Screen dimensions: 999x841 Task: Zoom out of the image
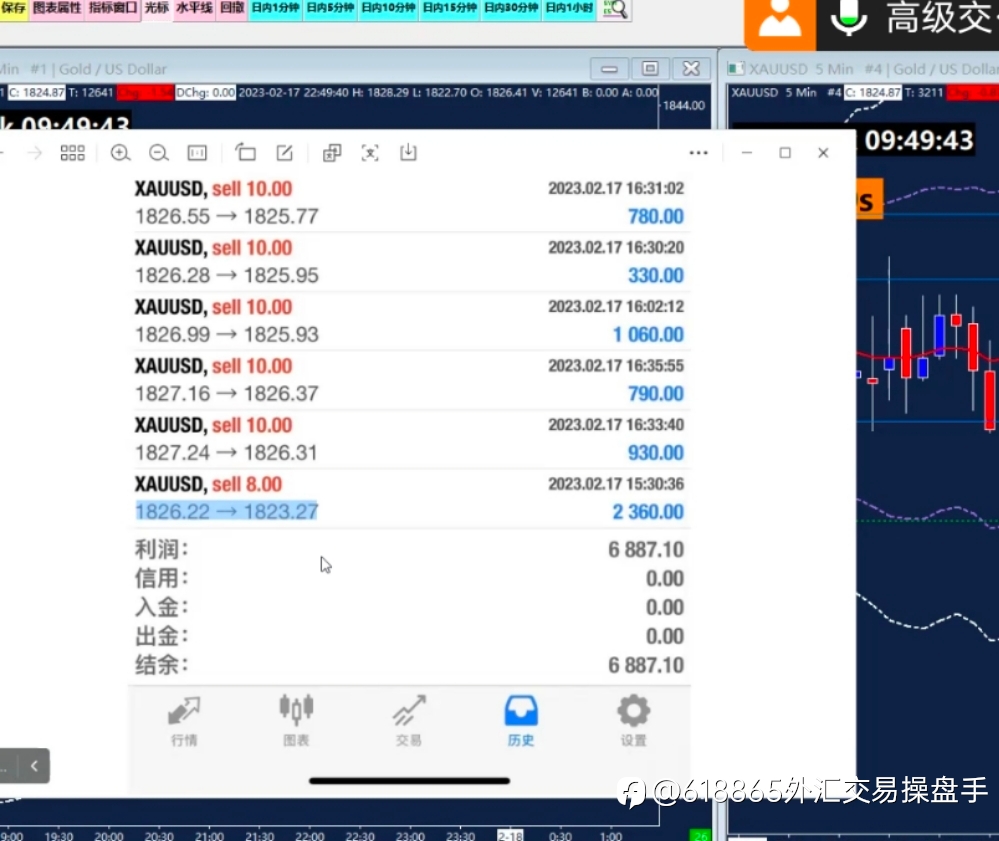pyautogui.click(x=159, y=153)
